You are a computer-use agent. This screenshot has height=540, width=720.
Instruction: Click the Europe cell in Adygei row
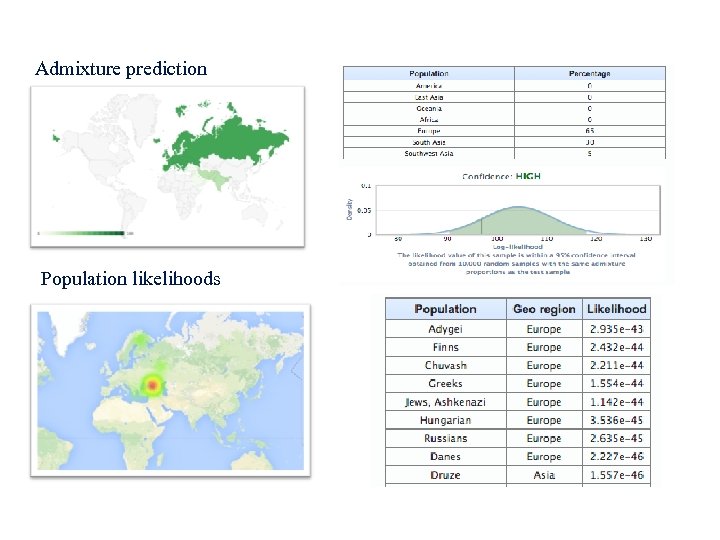[x=544, y=329]
